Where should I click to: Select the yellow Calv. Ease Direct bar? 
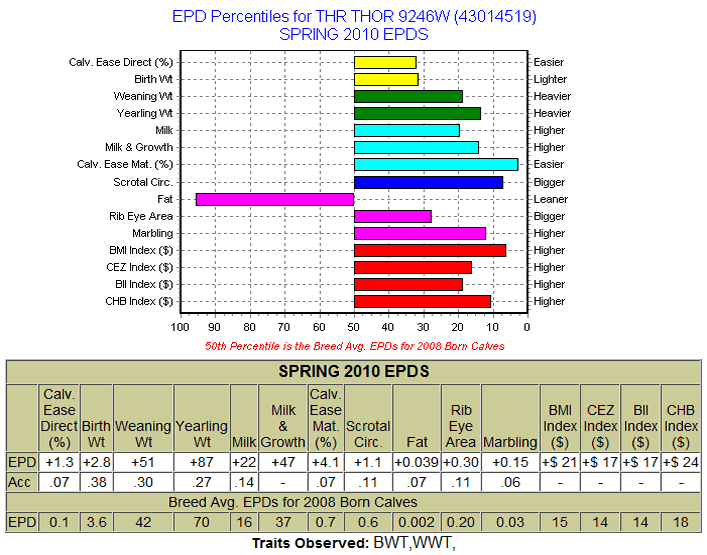[x=385, y=62]
